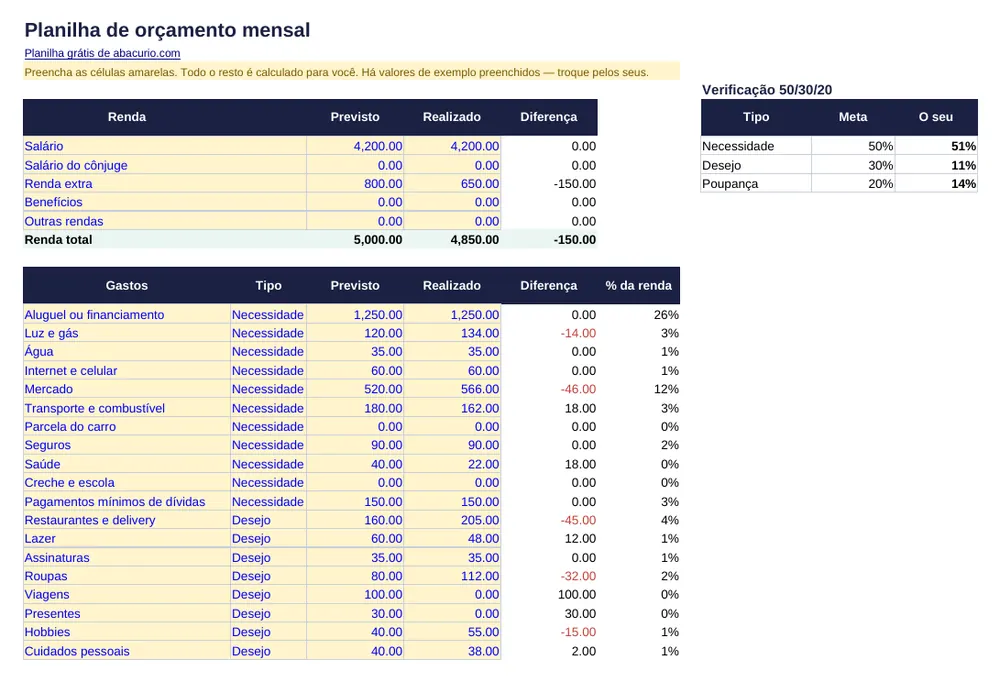Select the 'Renda total' row label
Viewport: 1000px width, 682px height.
pos(58,240)
